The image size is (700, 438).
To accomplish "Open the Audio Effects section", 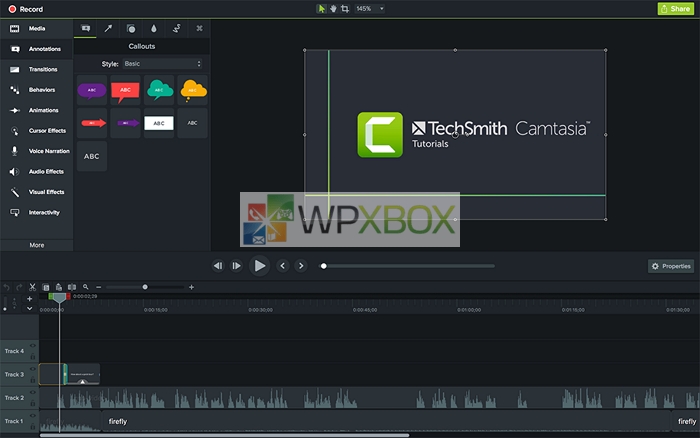I will pos(37,171).
